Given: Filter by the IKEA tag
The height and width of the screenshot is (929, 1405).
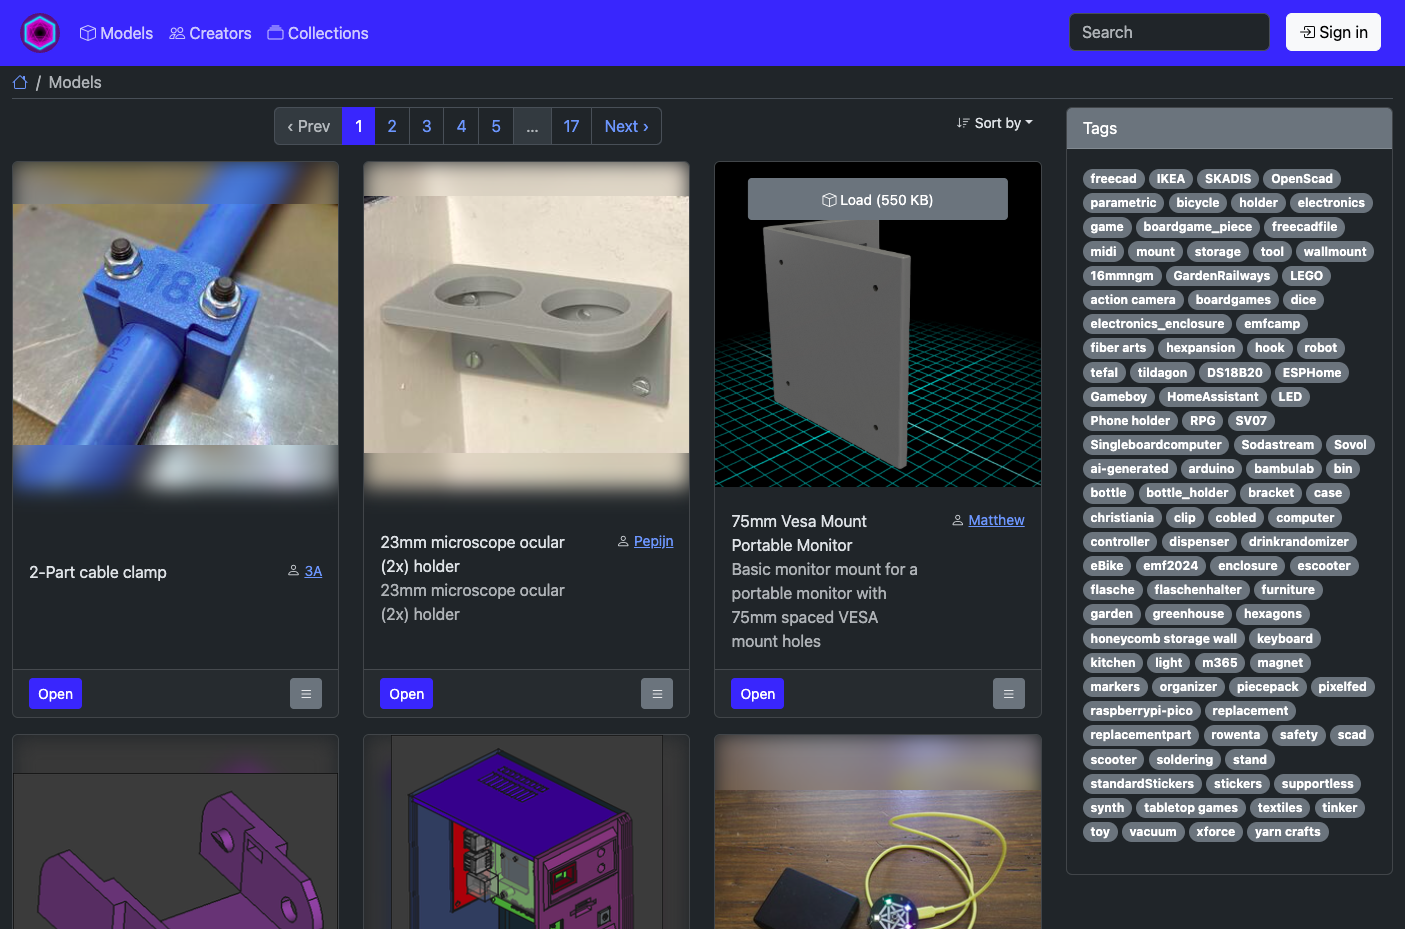Looking at the screenshot, I should (1170, 179).
